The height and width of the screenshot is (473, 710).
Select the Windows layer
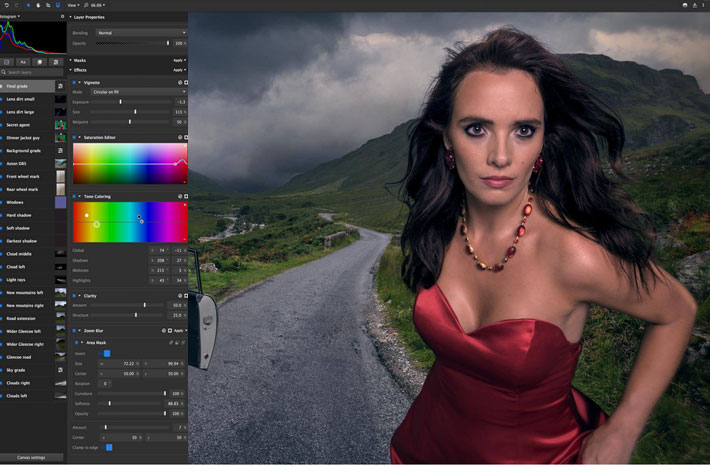click(x=27, y=202)
